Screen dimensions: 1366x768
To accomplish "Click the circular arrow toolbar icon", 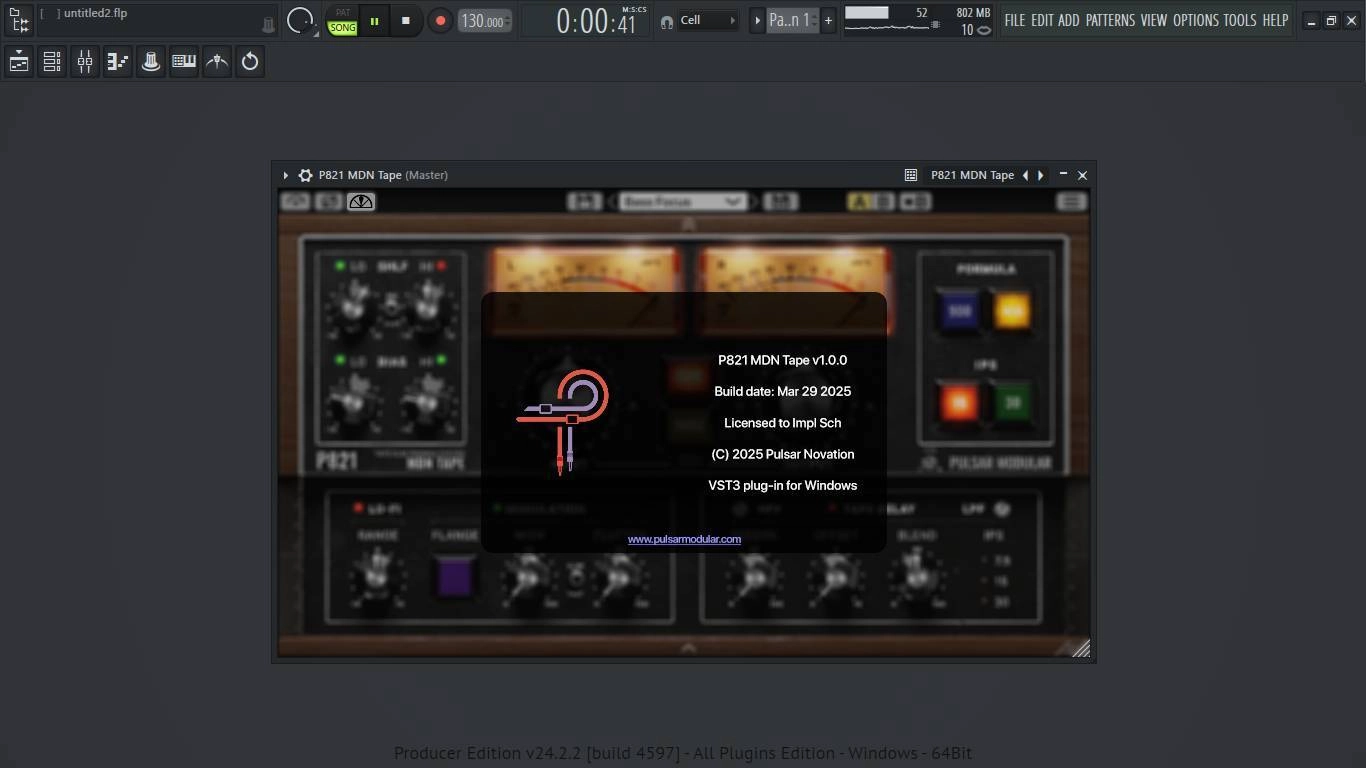I will pyautogui.click(x=250, y=62).
